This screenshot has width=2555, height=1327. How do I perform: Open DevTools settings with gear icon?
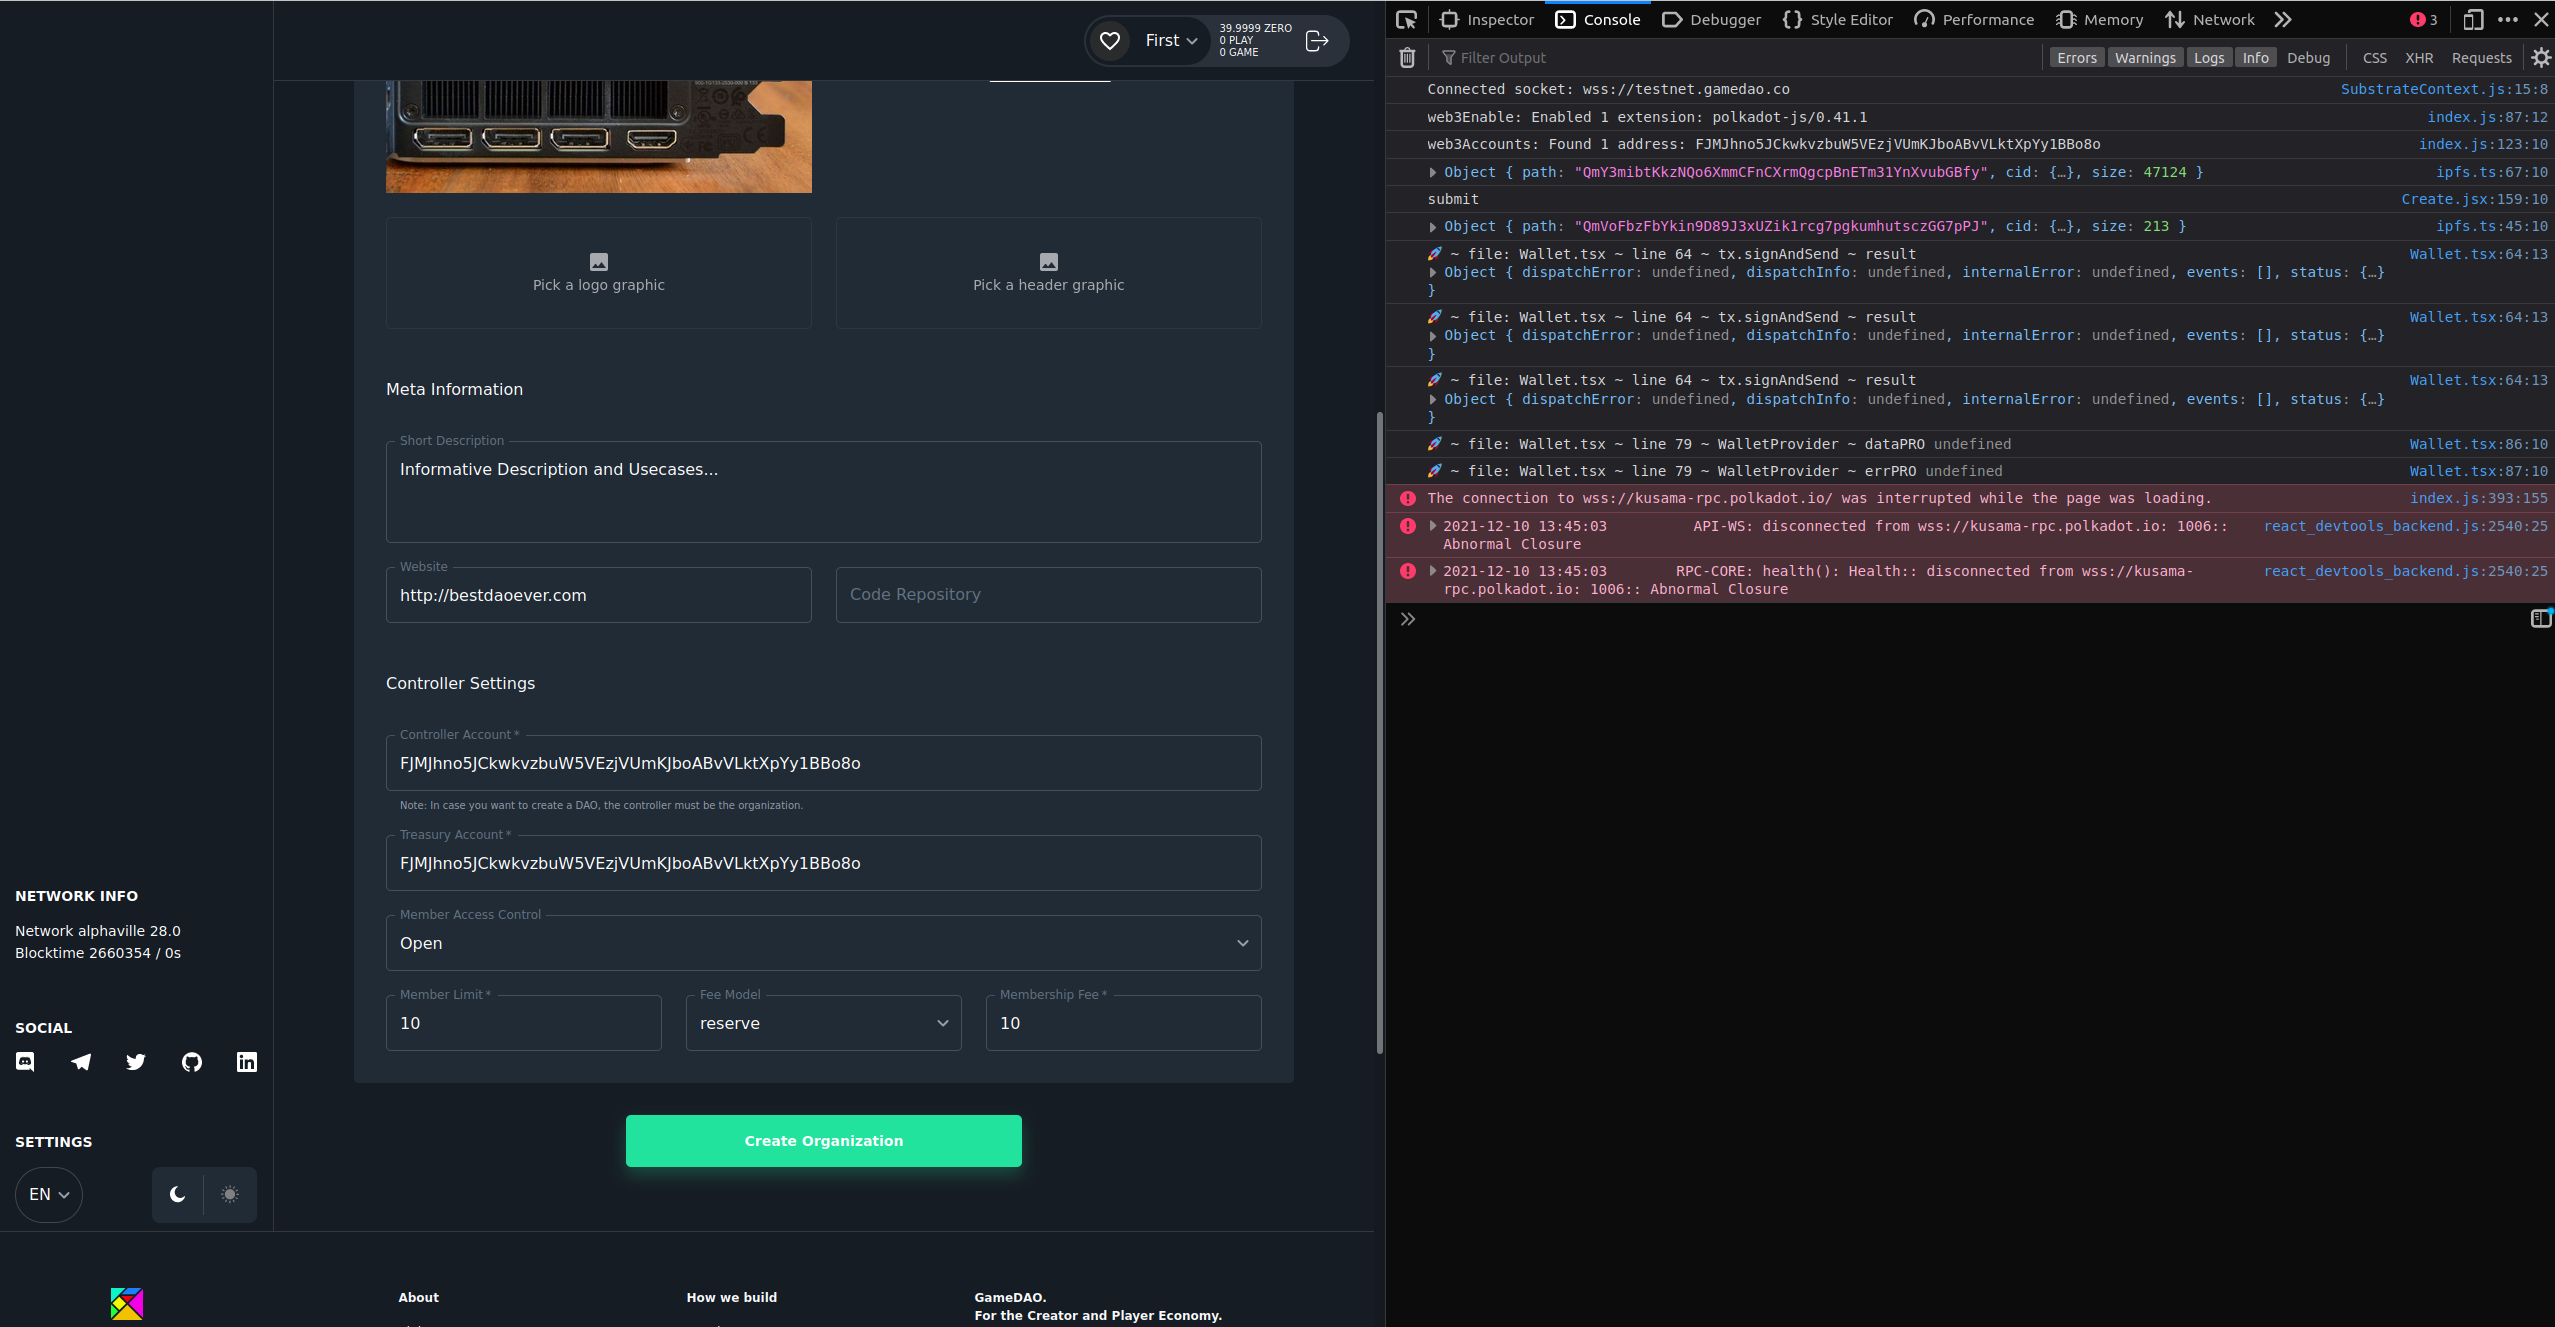click(x=2541, y=57)
